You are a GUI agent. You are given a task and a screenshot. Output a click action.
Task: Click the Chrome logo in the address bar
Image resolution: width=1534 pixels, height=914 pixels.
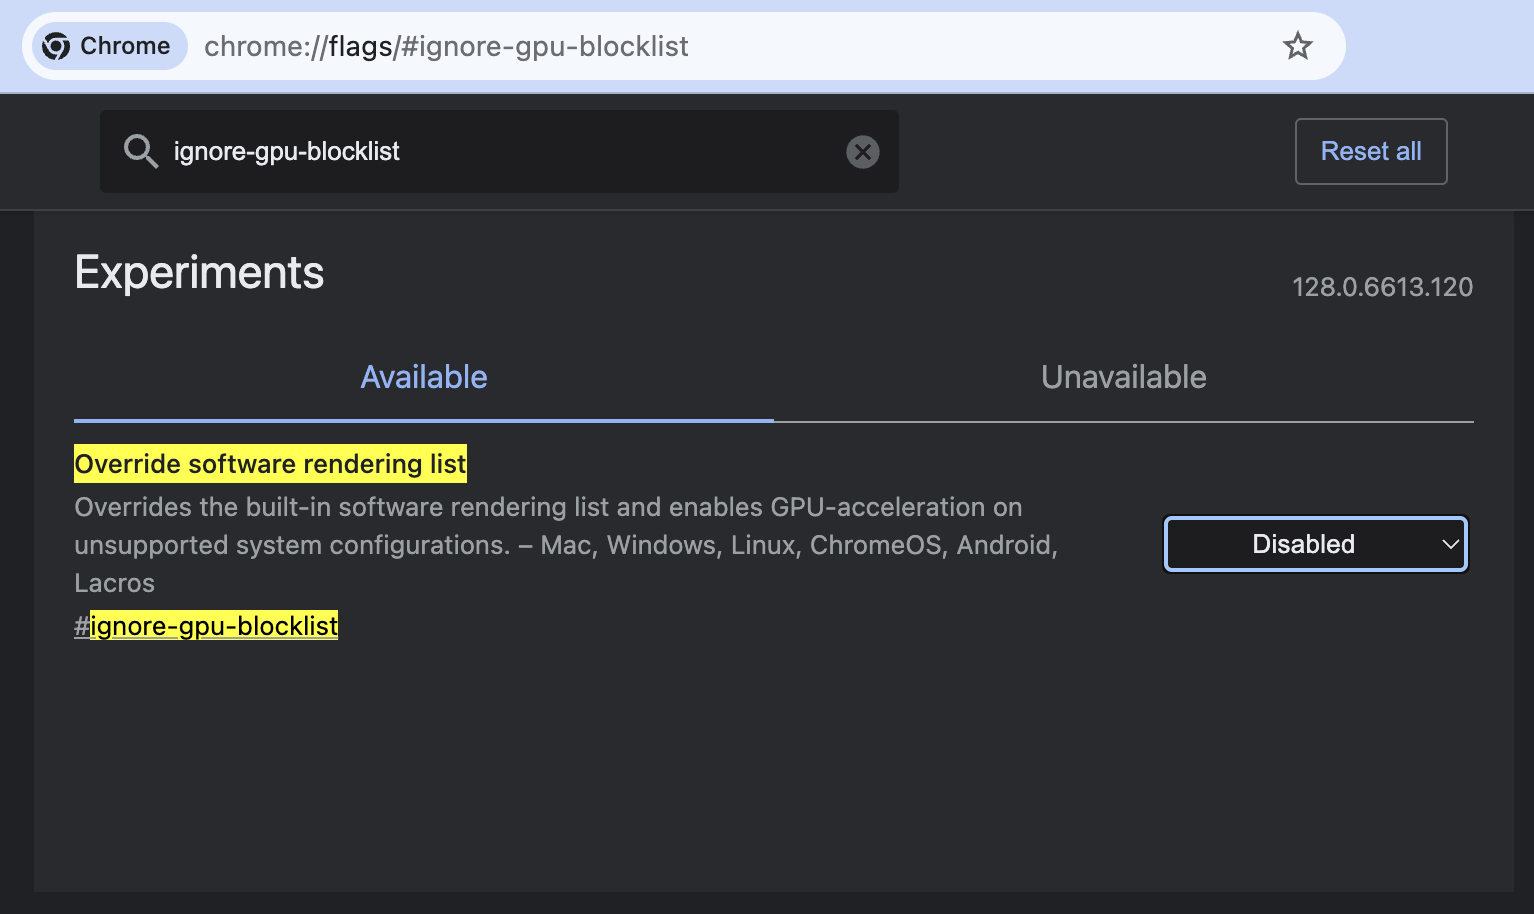pos(55,45)
